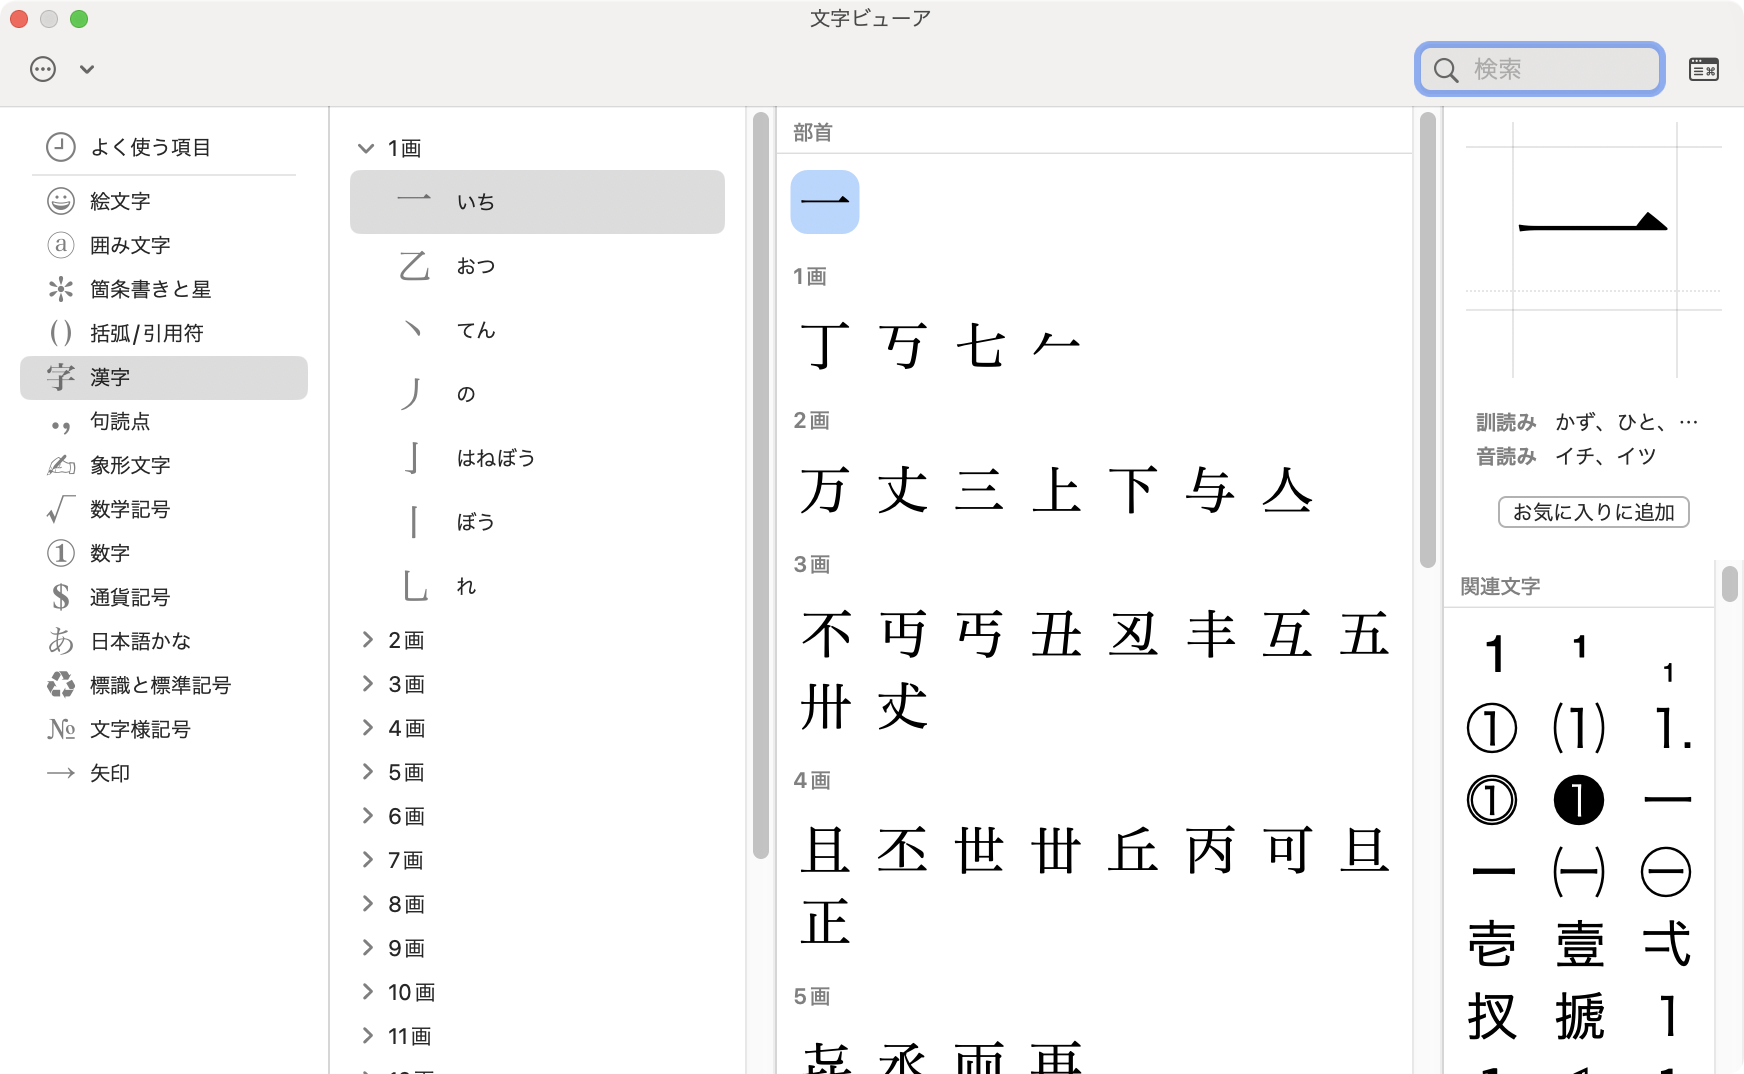Open the frequently used (よく使う項目) list

tap(150, 147)
